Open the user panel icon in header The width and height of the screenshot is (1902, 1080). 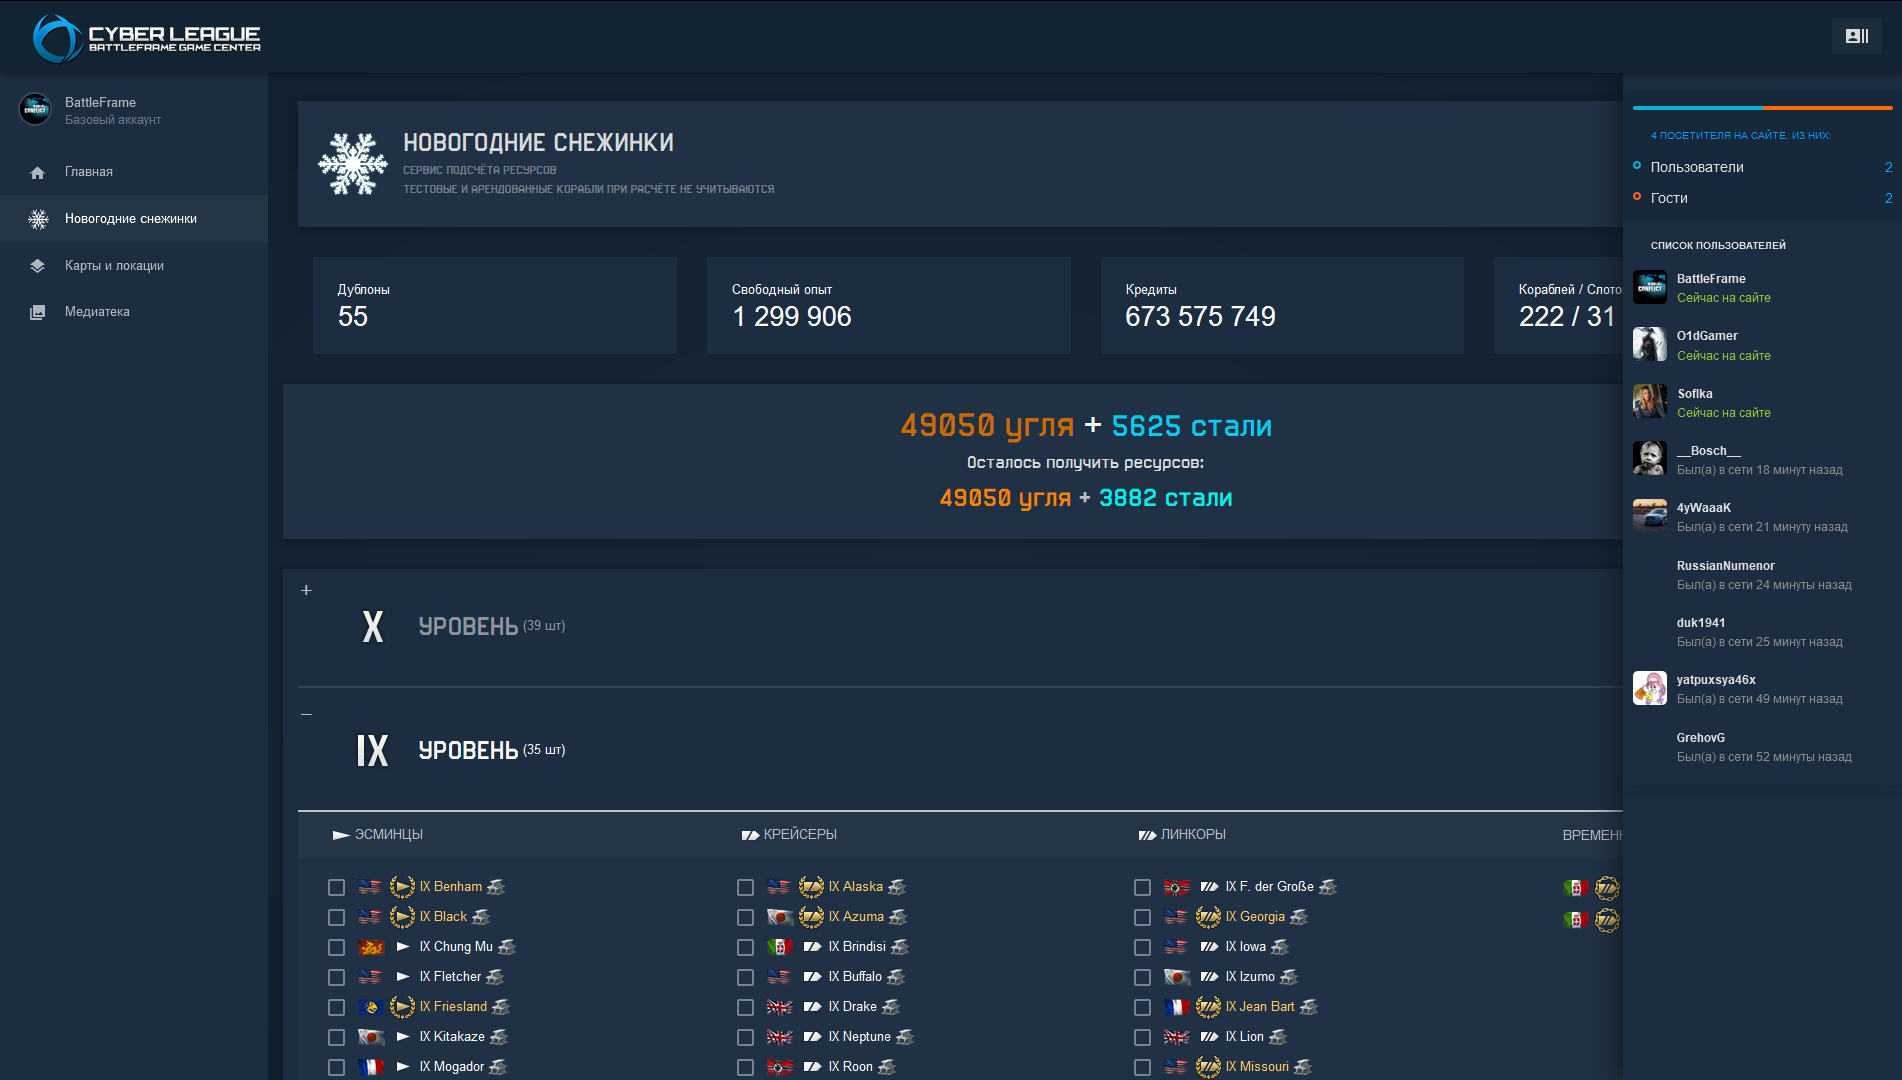[1856, 36]
